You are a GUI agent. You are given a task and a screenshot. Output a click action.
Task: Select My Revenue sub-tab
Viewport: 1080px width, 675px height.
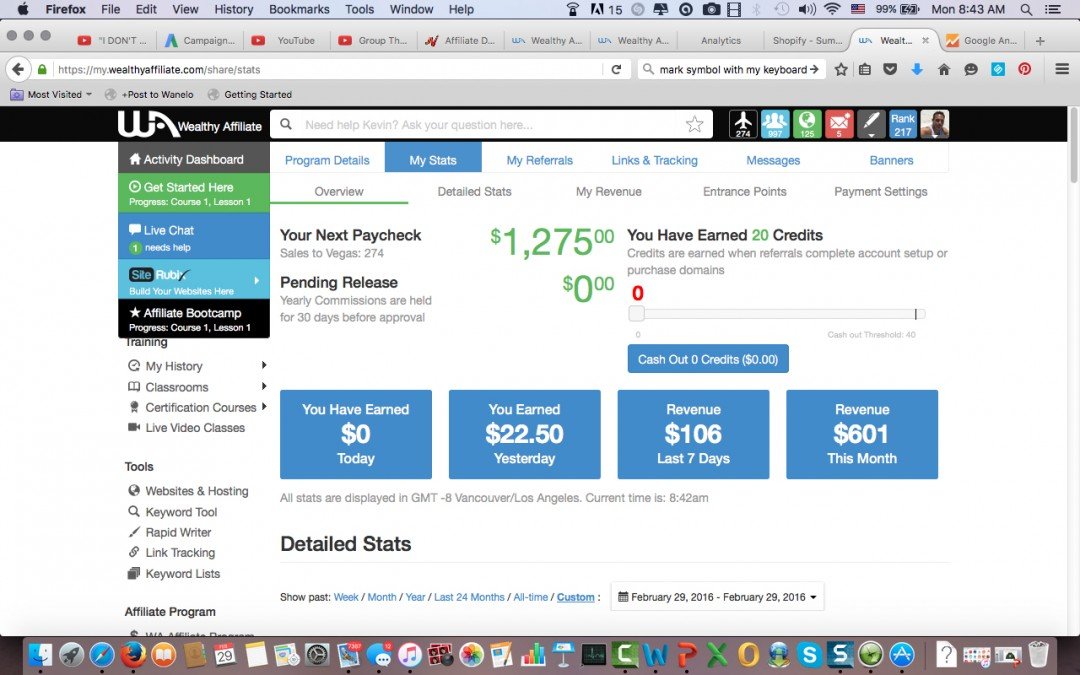pos(609,191)
